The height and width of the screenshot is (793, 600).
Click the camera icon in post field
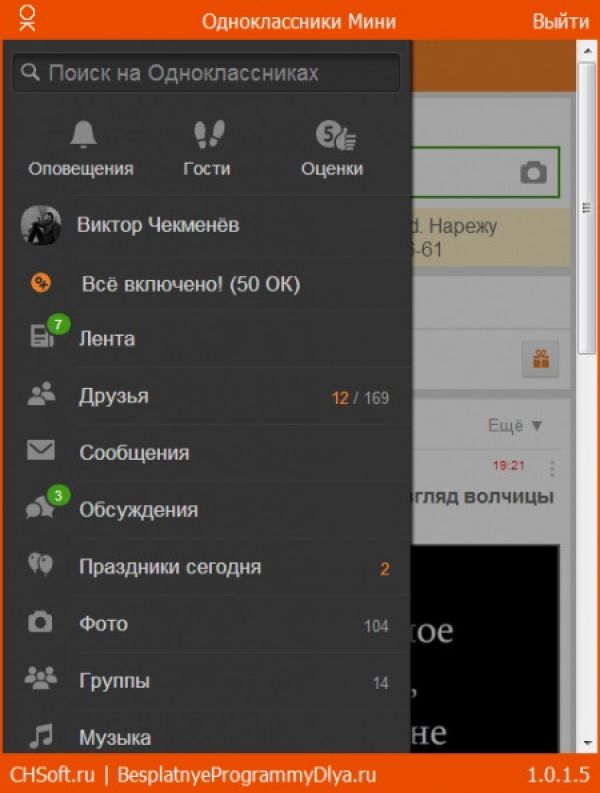[x=533, y=172]
